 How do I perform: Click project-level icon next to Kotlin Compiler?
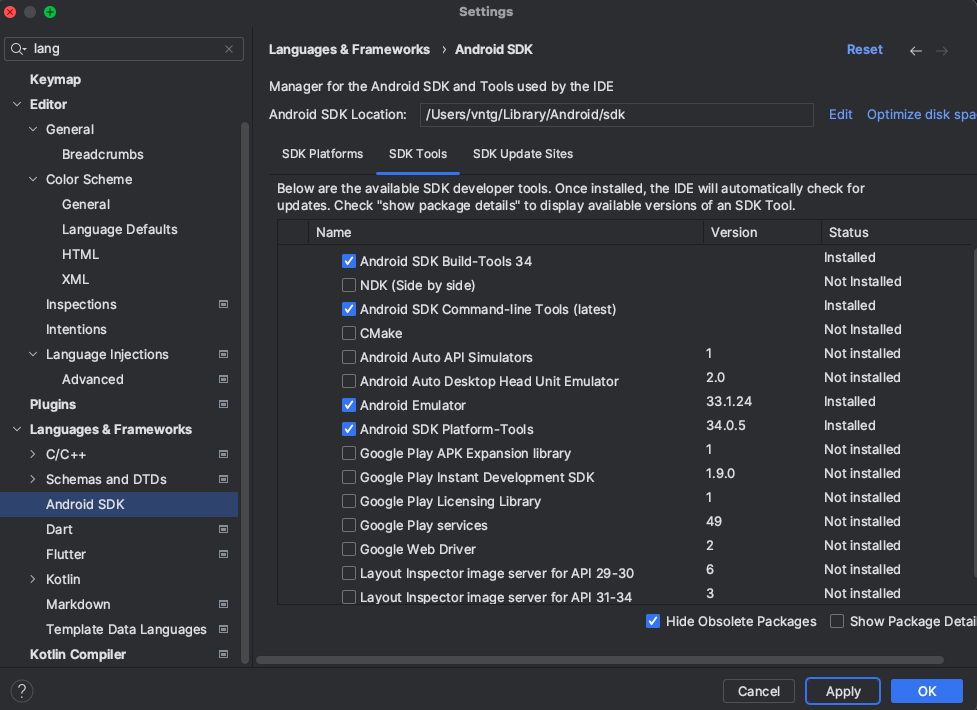click(223, 654)
